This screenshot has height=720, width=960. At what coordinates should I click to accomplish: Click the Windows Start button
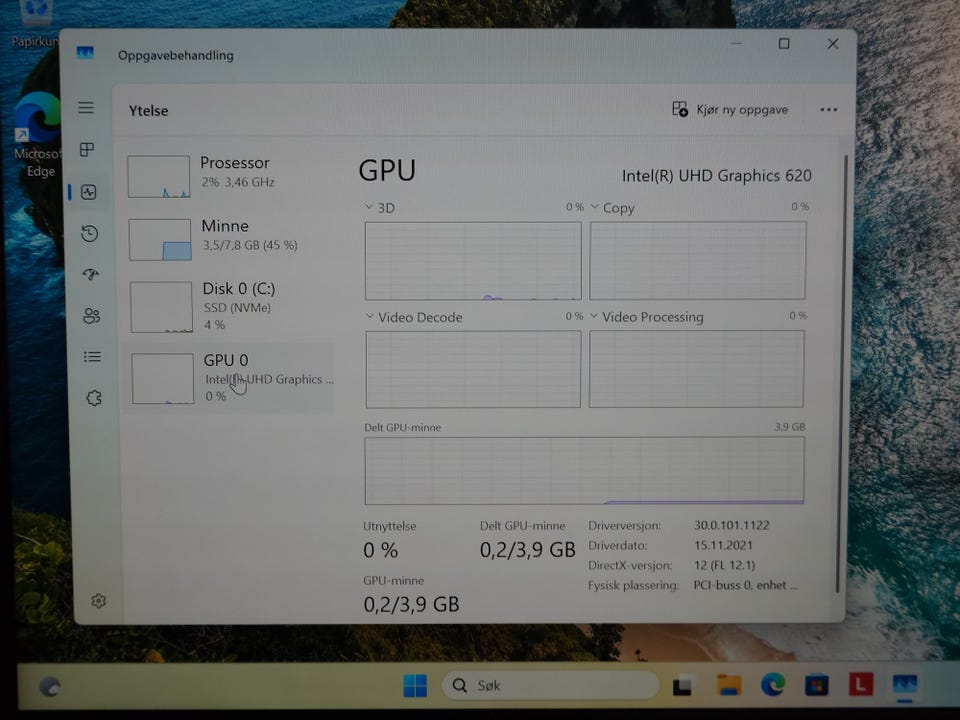pos(415,685)
